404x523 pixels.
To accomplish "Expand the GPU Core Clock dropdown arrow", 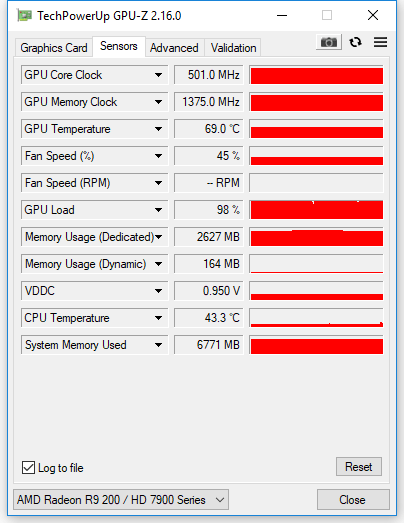I will coord(158,75).
